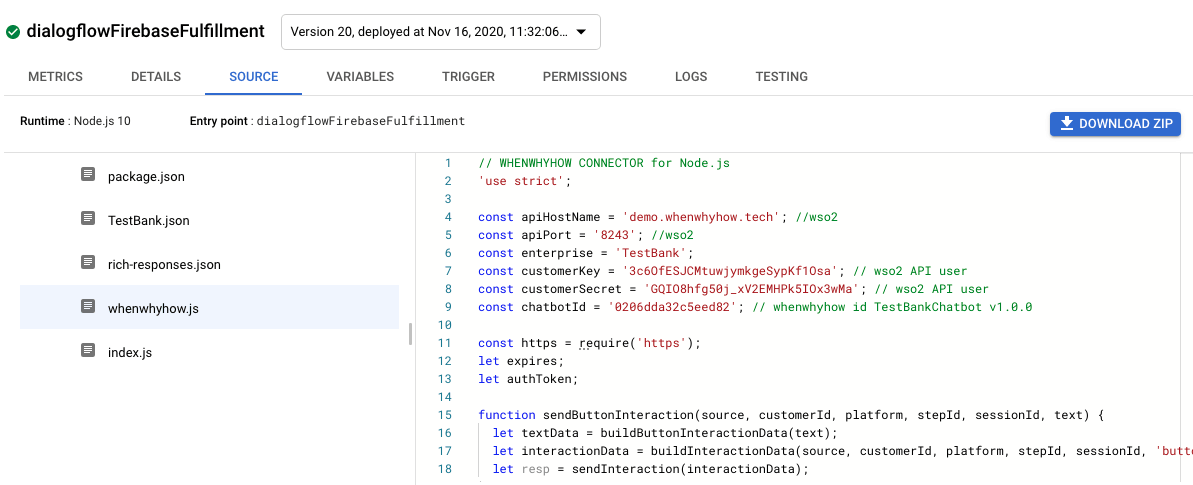1193x485 pixels.
Task: Click the rich-responses.json file icon
Action: pos(88,263)
